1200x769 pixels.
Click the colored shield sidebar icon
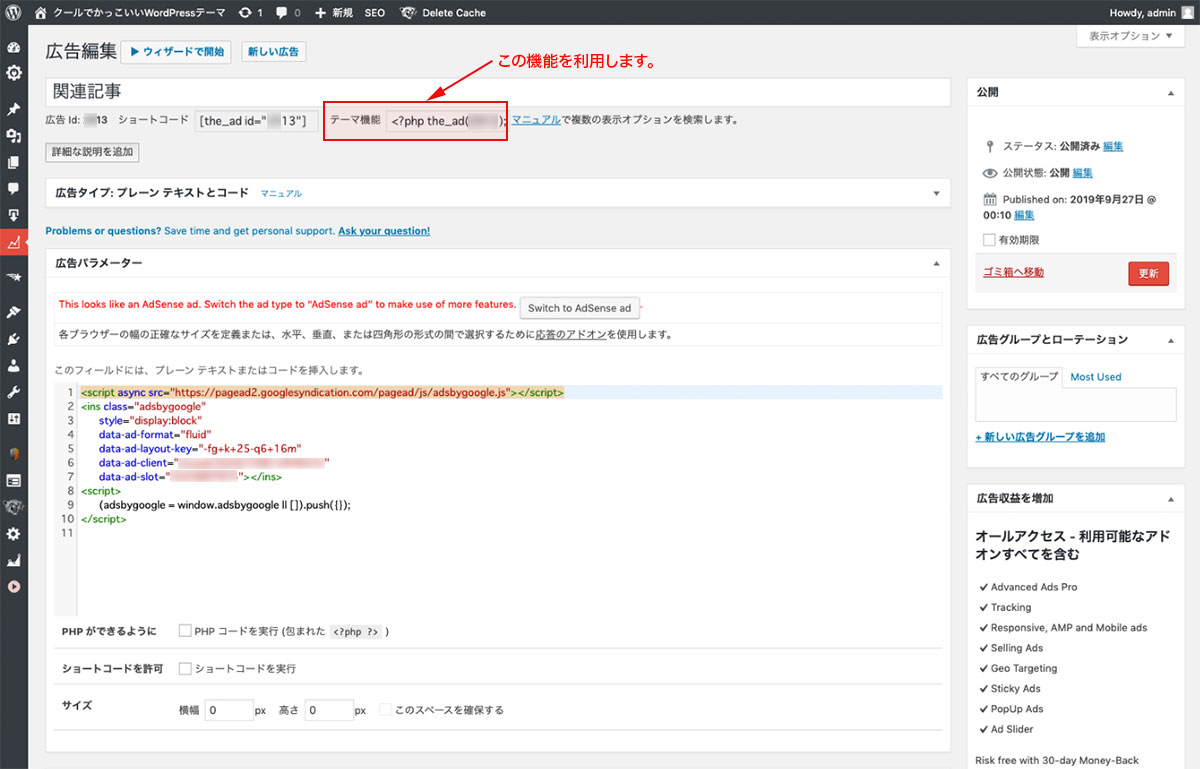(x=14, y=453)
